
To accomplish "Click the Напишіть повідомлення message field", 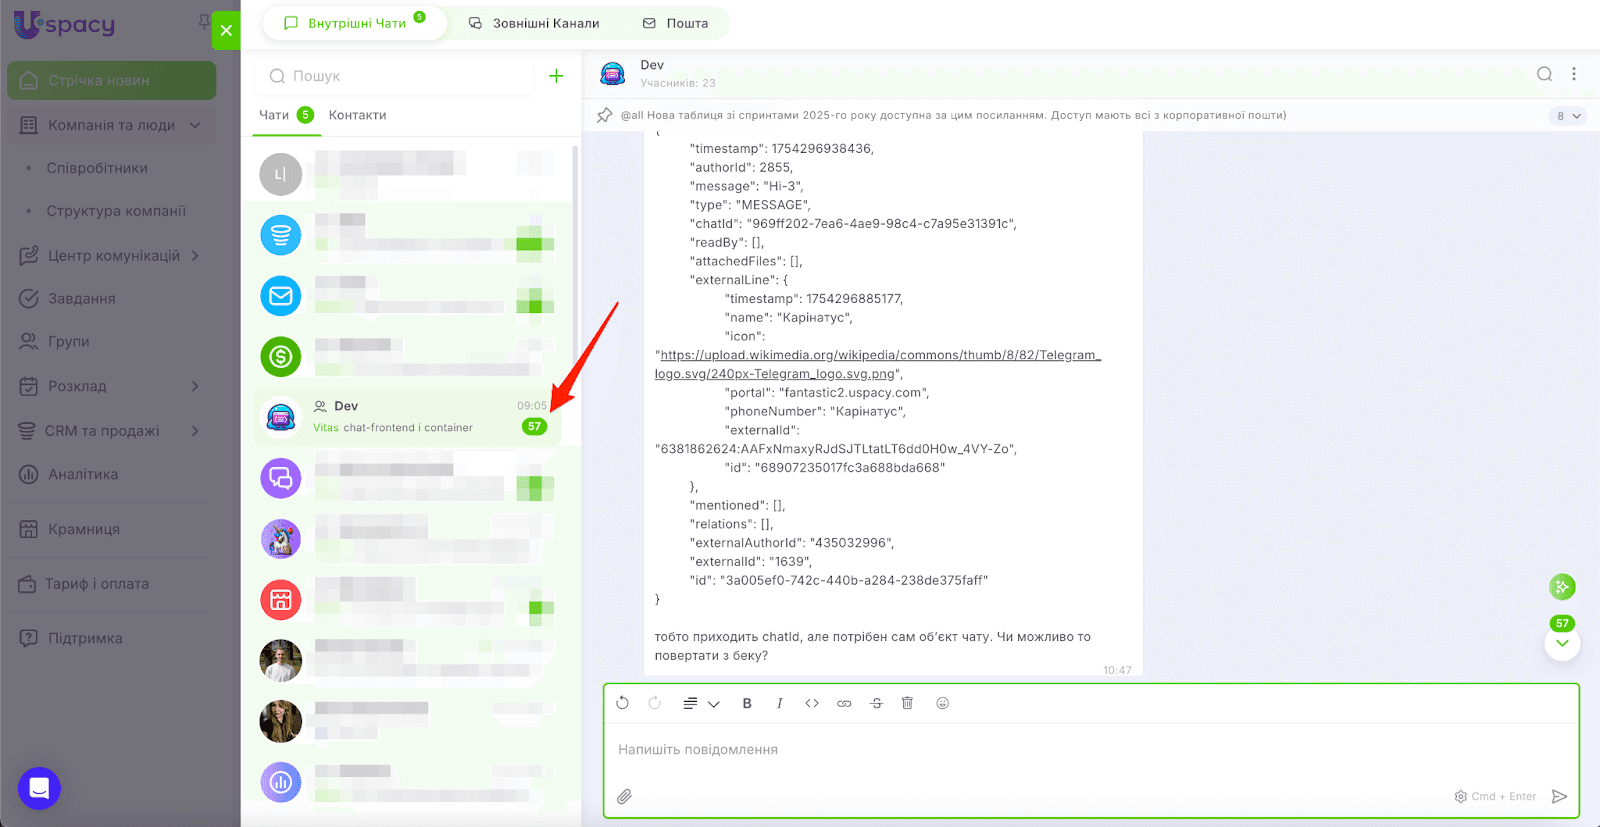I will 1090,750.
